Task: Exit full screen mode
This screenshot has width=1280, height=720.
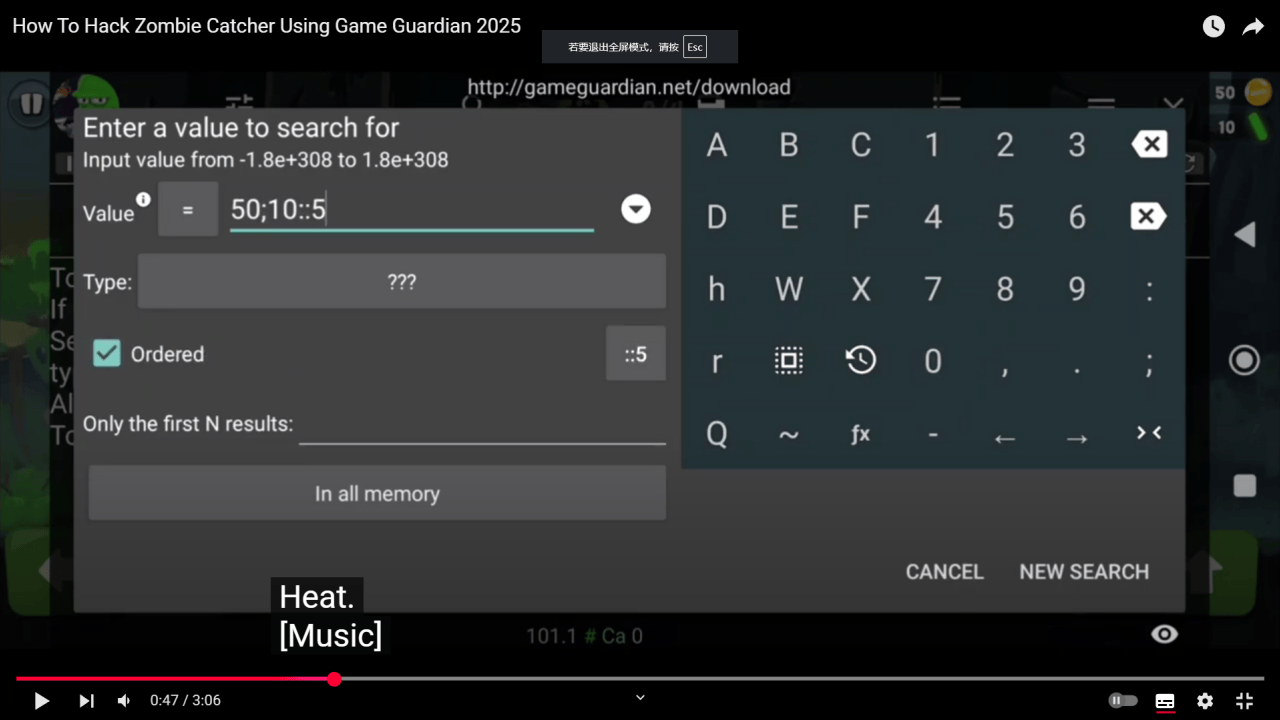Action: [1245, 701]
